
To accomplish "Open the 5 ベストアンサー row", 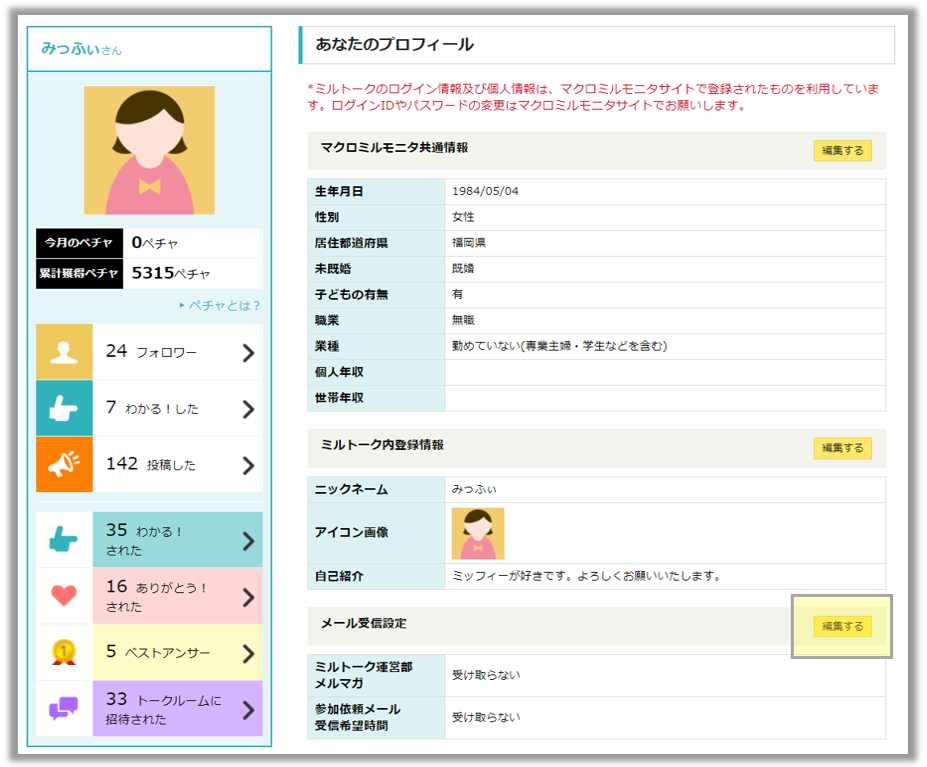I will (x=176, y=652).
